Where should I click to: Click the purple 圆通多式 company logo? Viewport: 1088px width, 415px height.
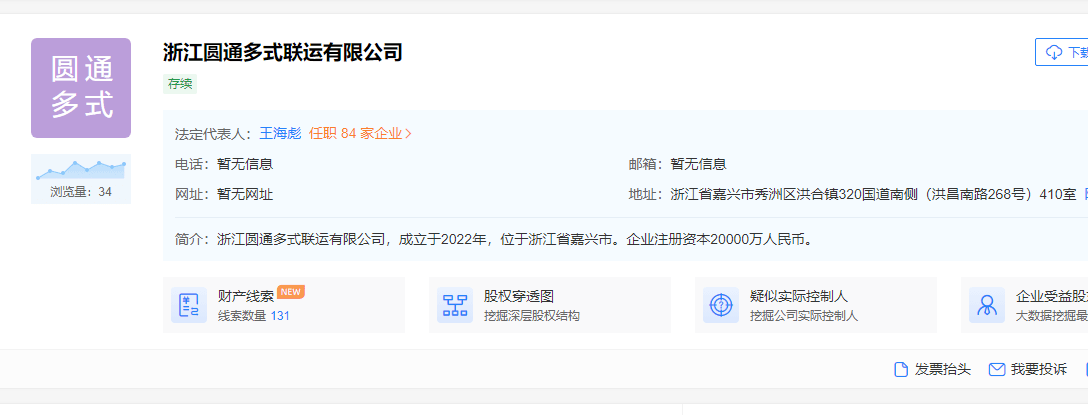click(x=80, y=88)
